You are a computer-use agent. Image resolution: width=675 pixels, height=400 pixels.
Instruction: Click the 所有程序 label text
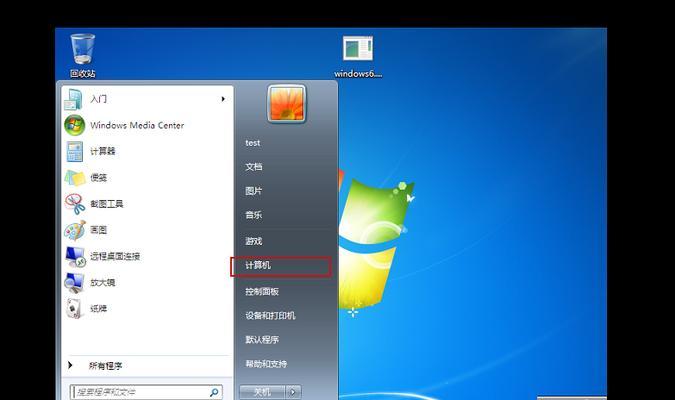point(105,366)
